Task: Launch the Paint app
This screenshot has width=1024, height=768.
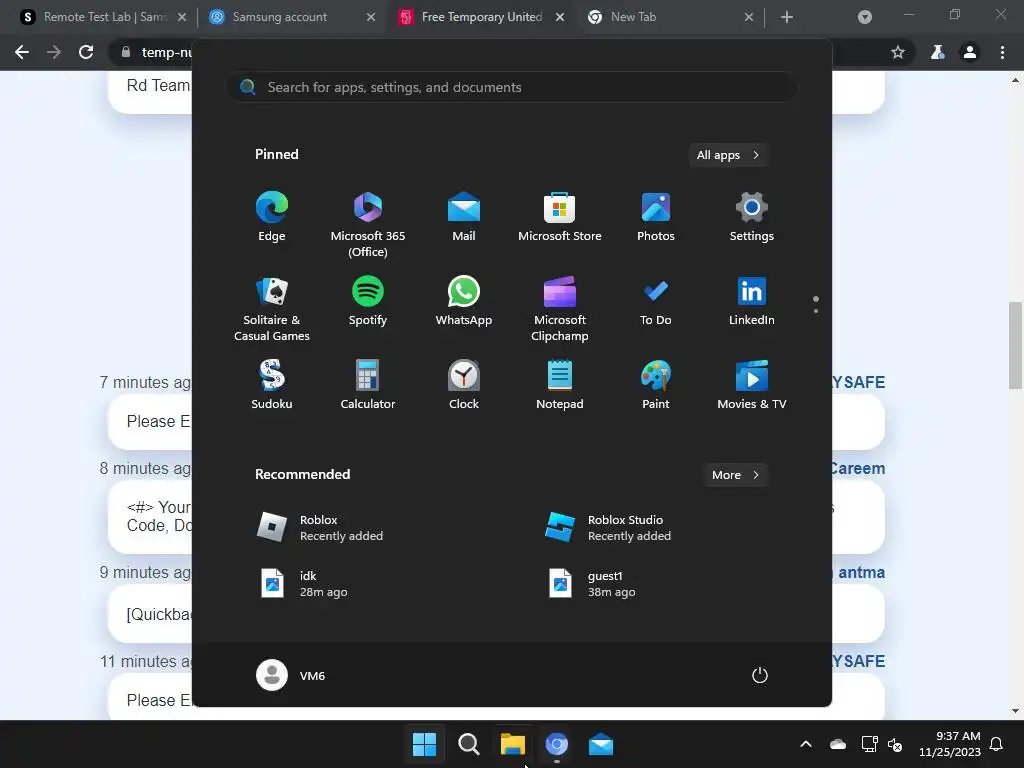Action: (x=656, y=386)
